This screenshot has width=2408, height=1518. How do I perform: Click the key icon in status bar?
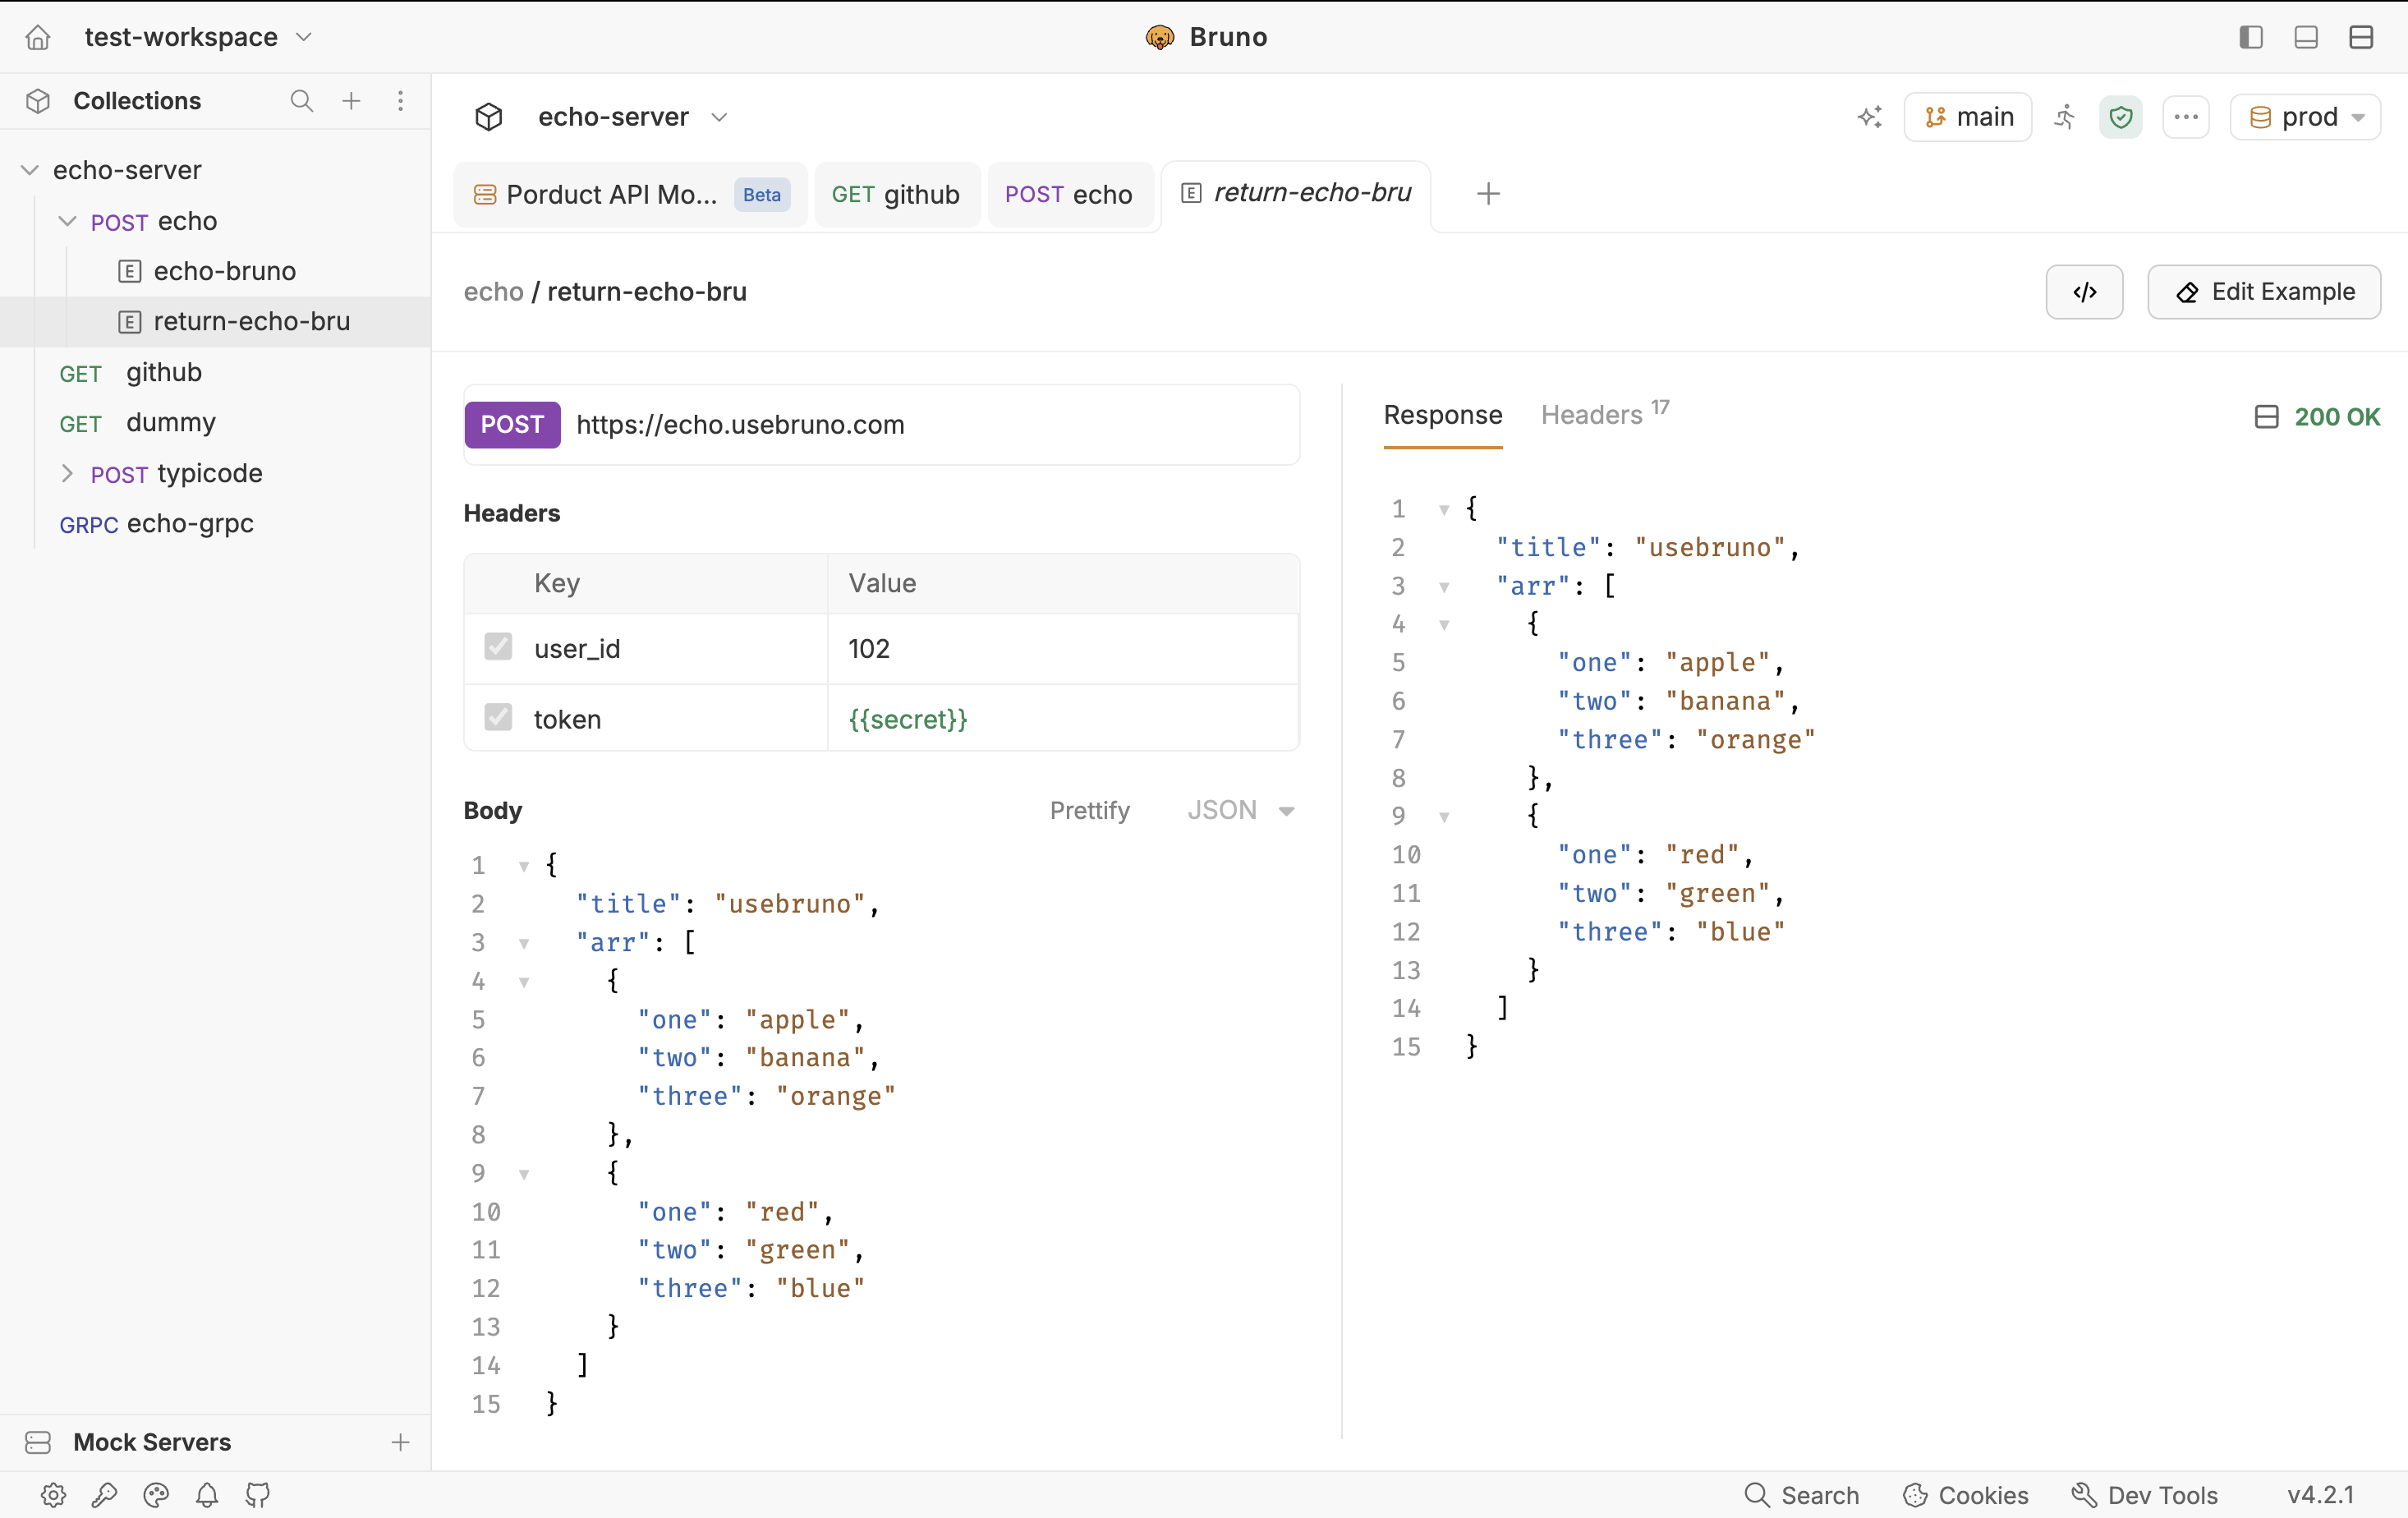104,1494
